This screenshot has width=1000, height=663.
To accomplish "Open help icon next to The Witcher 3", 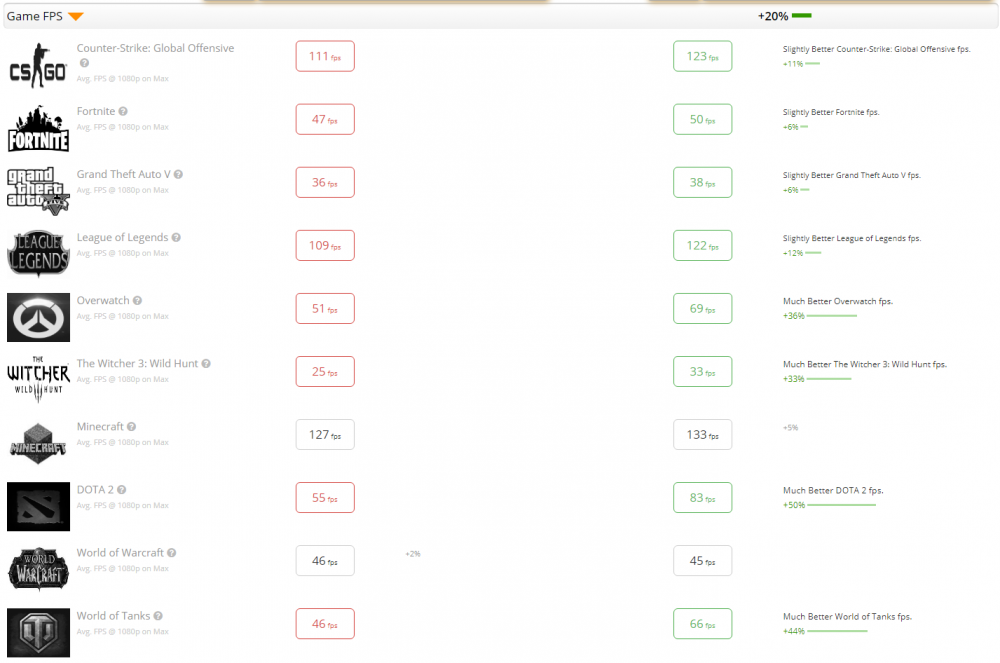I will [206, 364].
